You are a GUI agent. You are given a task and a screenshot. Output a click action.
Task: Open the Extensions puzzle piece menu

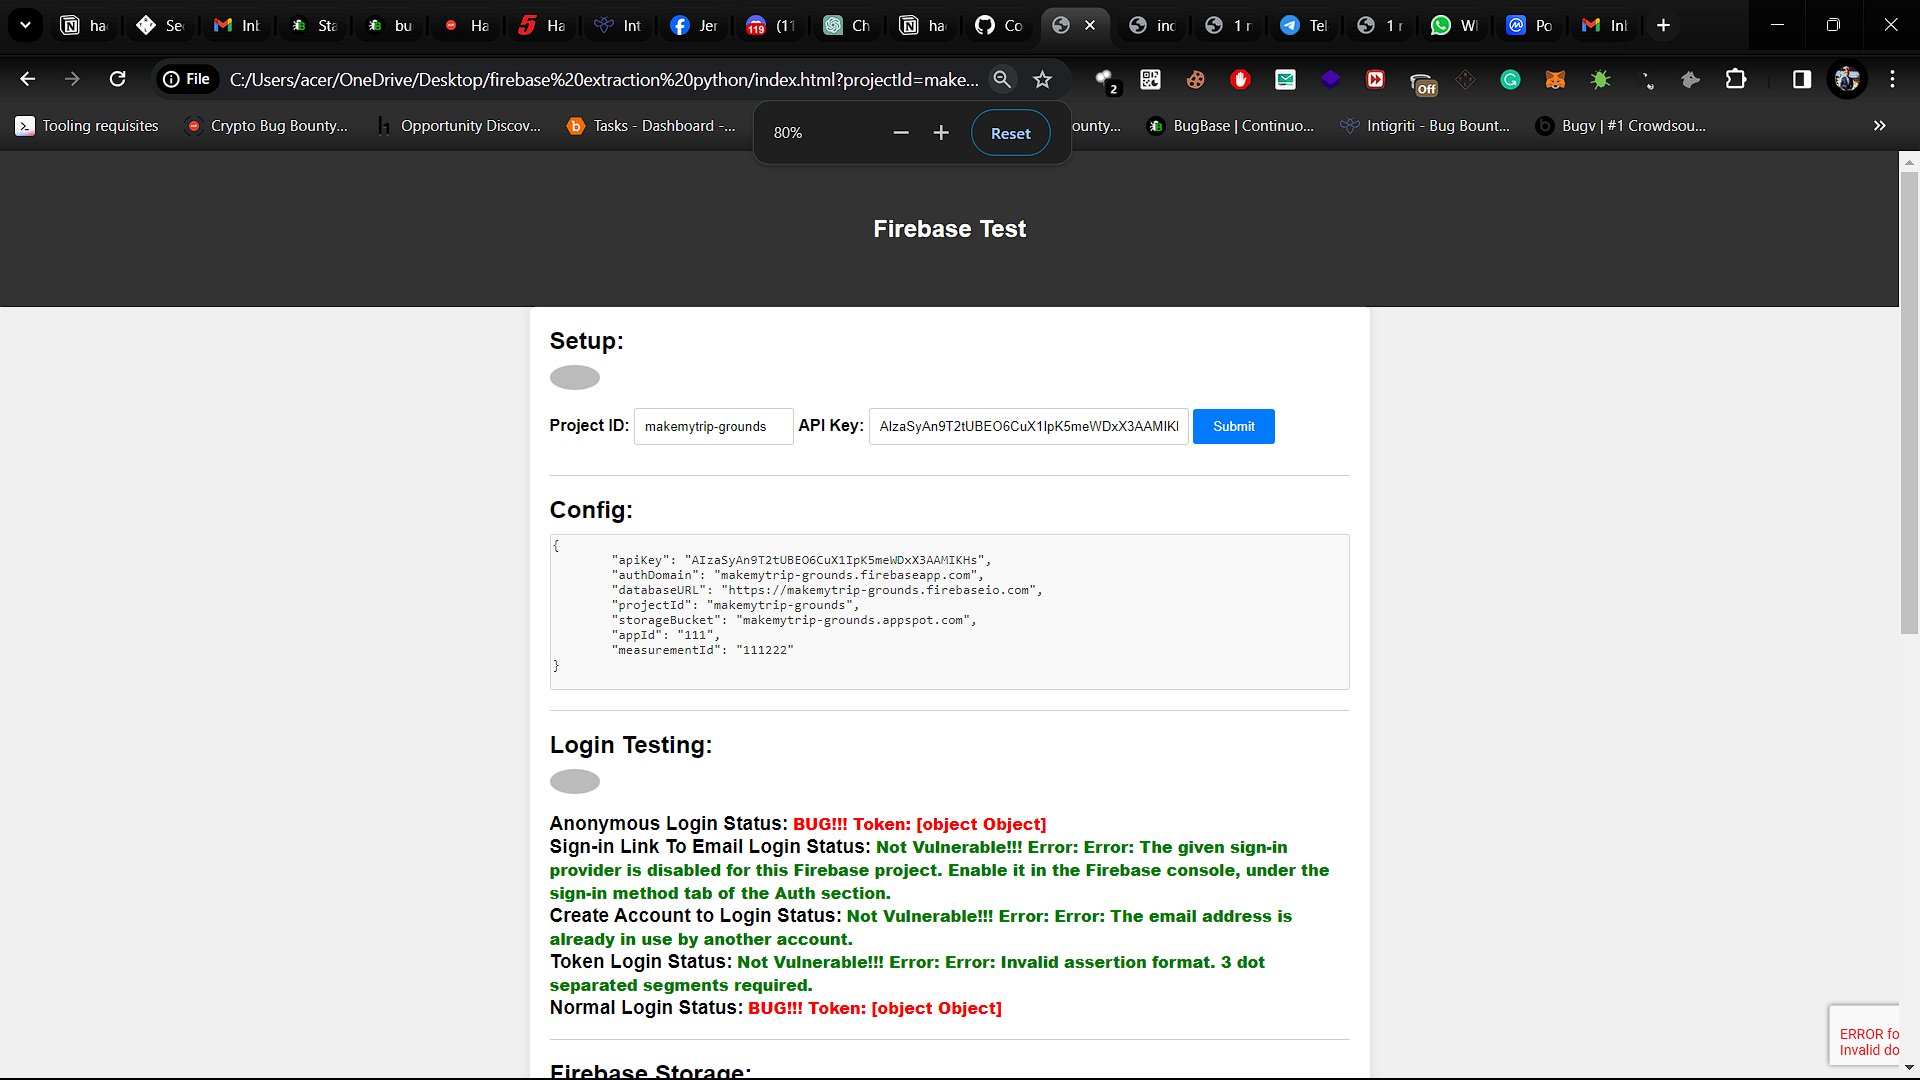(1736, 80)
